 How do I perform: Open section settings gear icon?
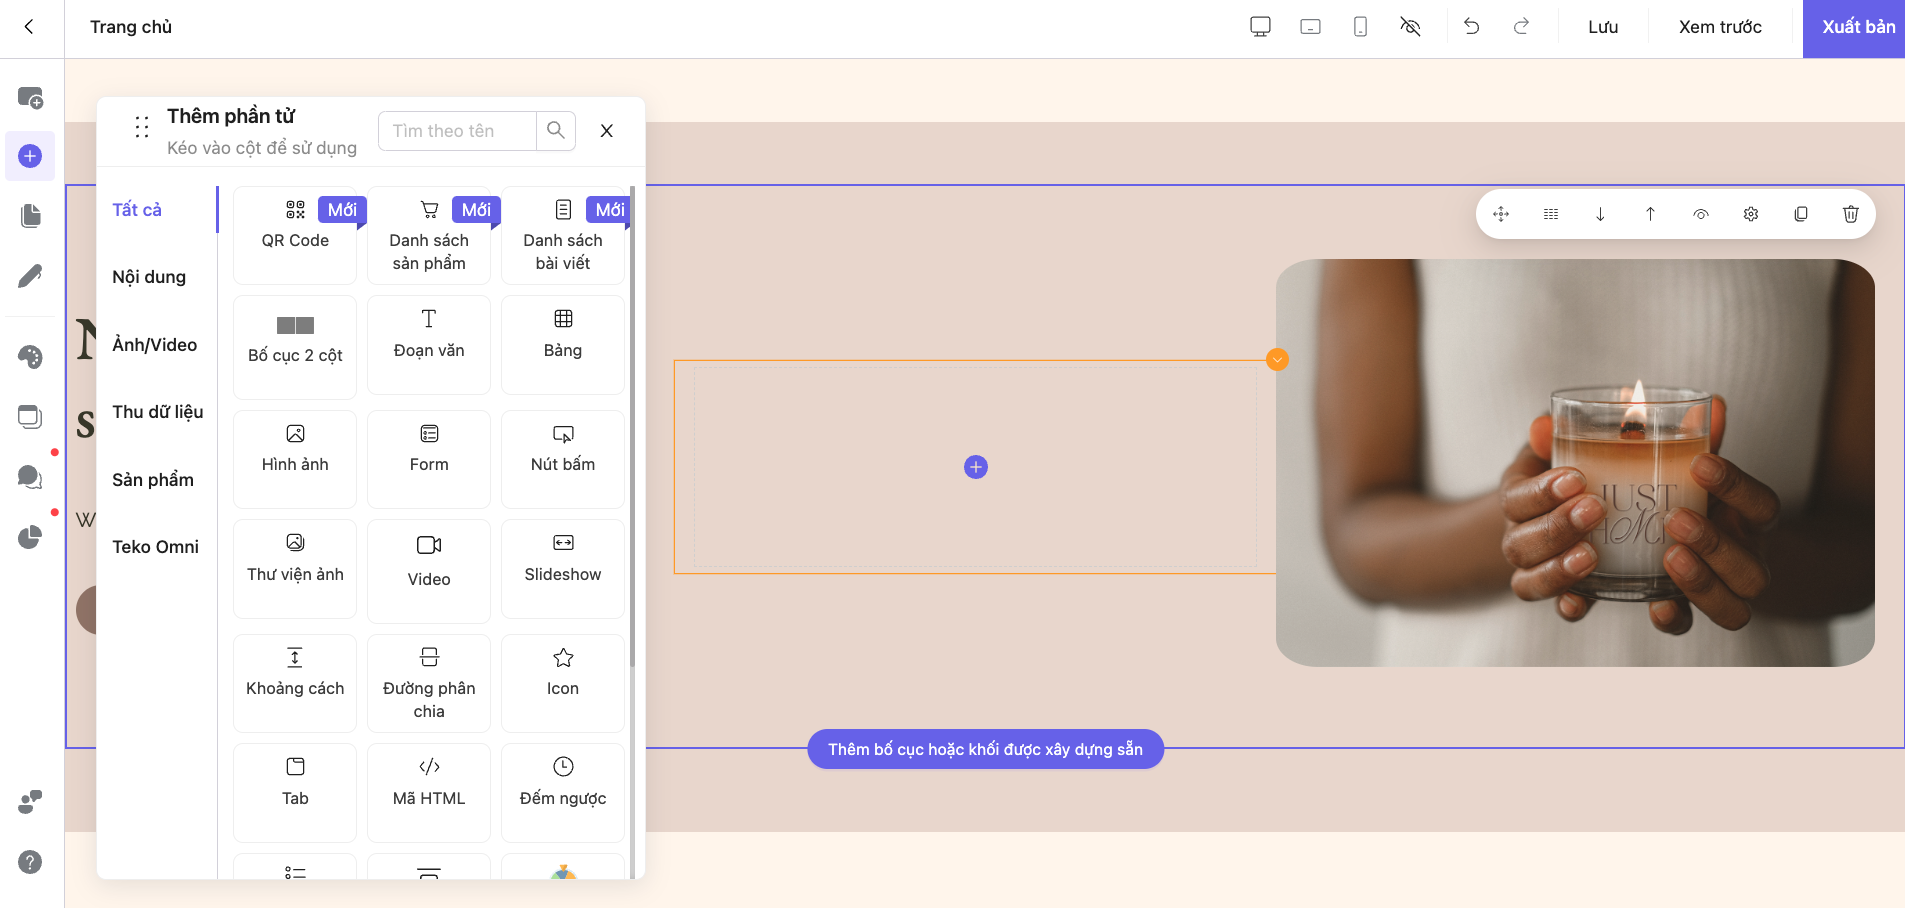[1750, 214]
